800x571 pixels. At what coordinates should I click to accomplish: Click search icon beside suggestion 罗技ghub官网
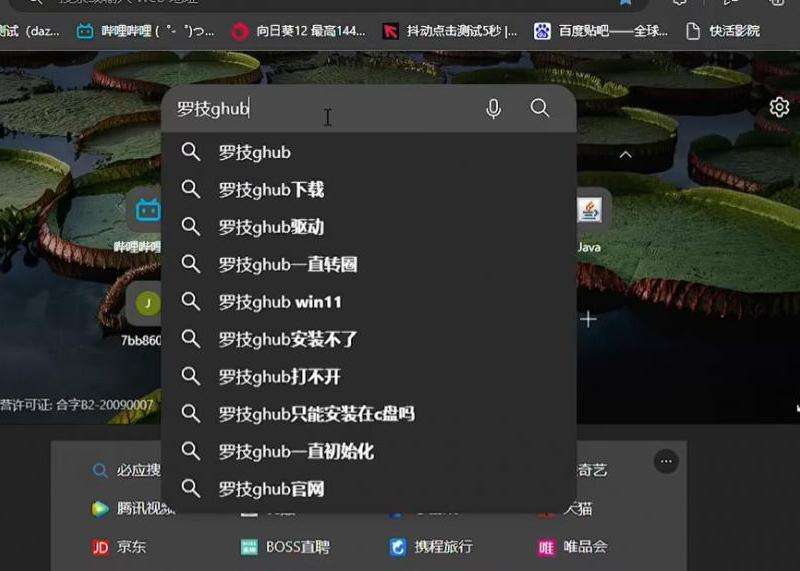191,488
